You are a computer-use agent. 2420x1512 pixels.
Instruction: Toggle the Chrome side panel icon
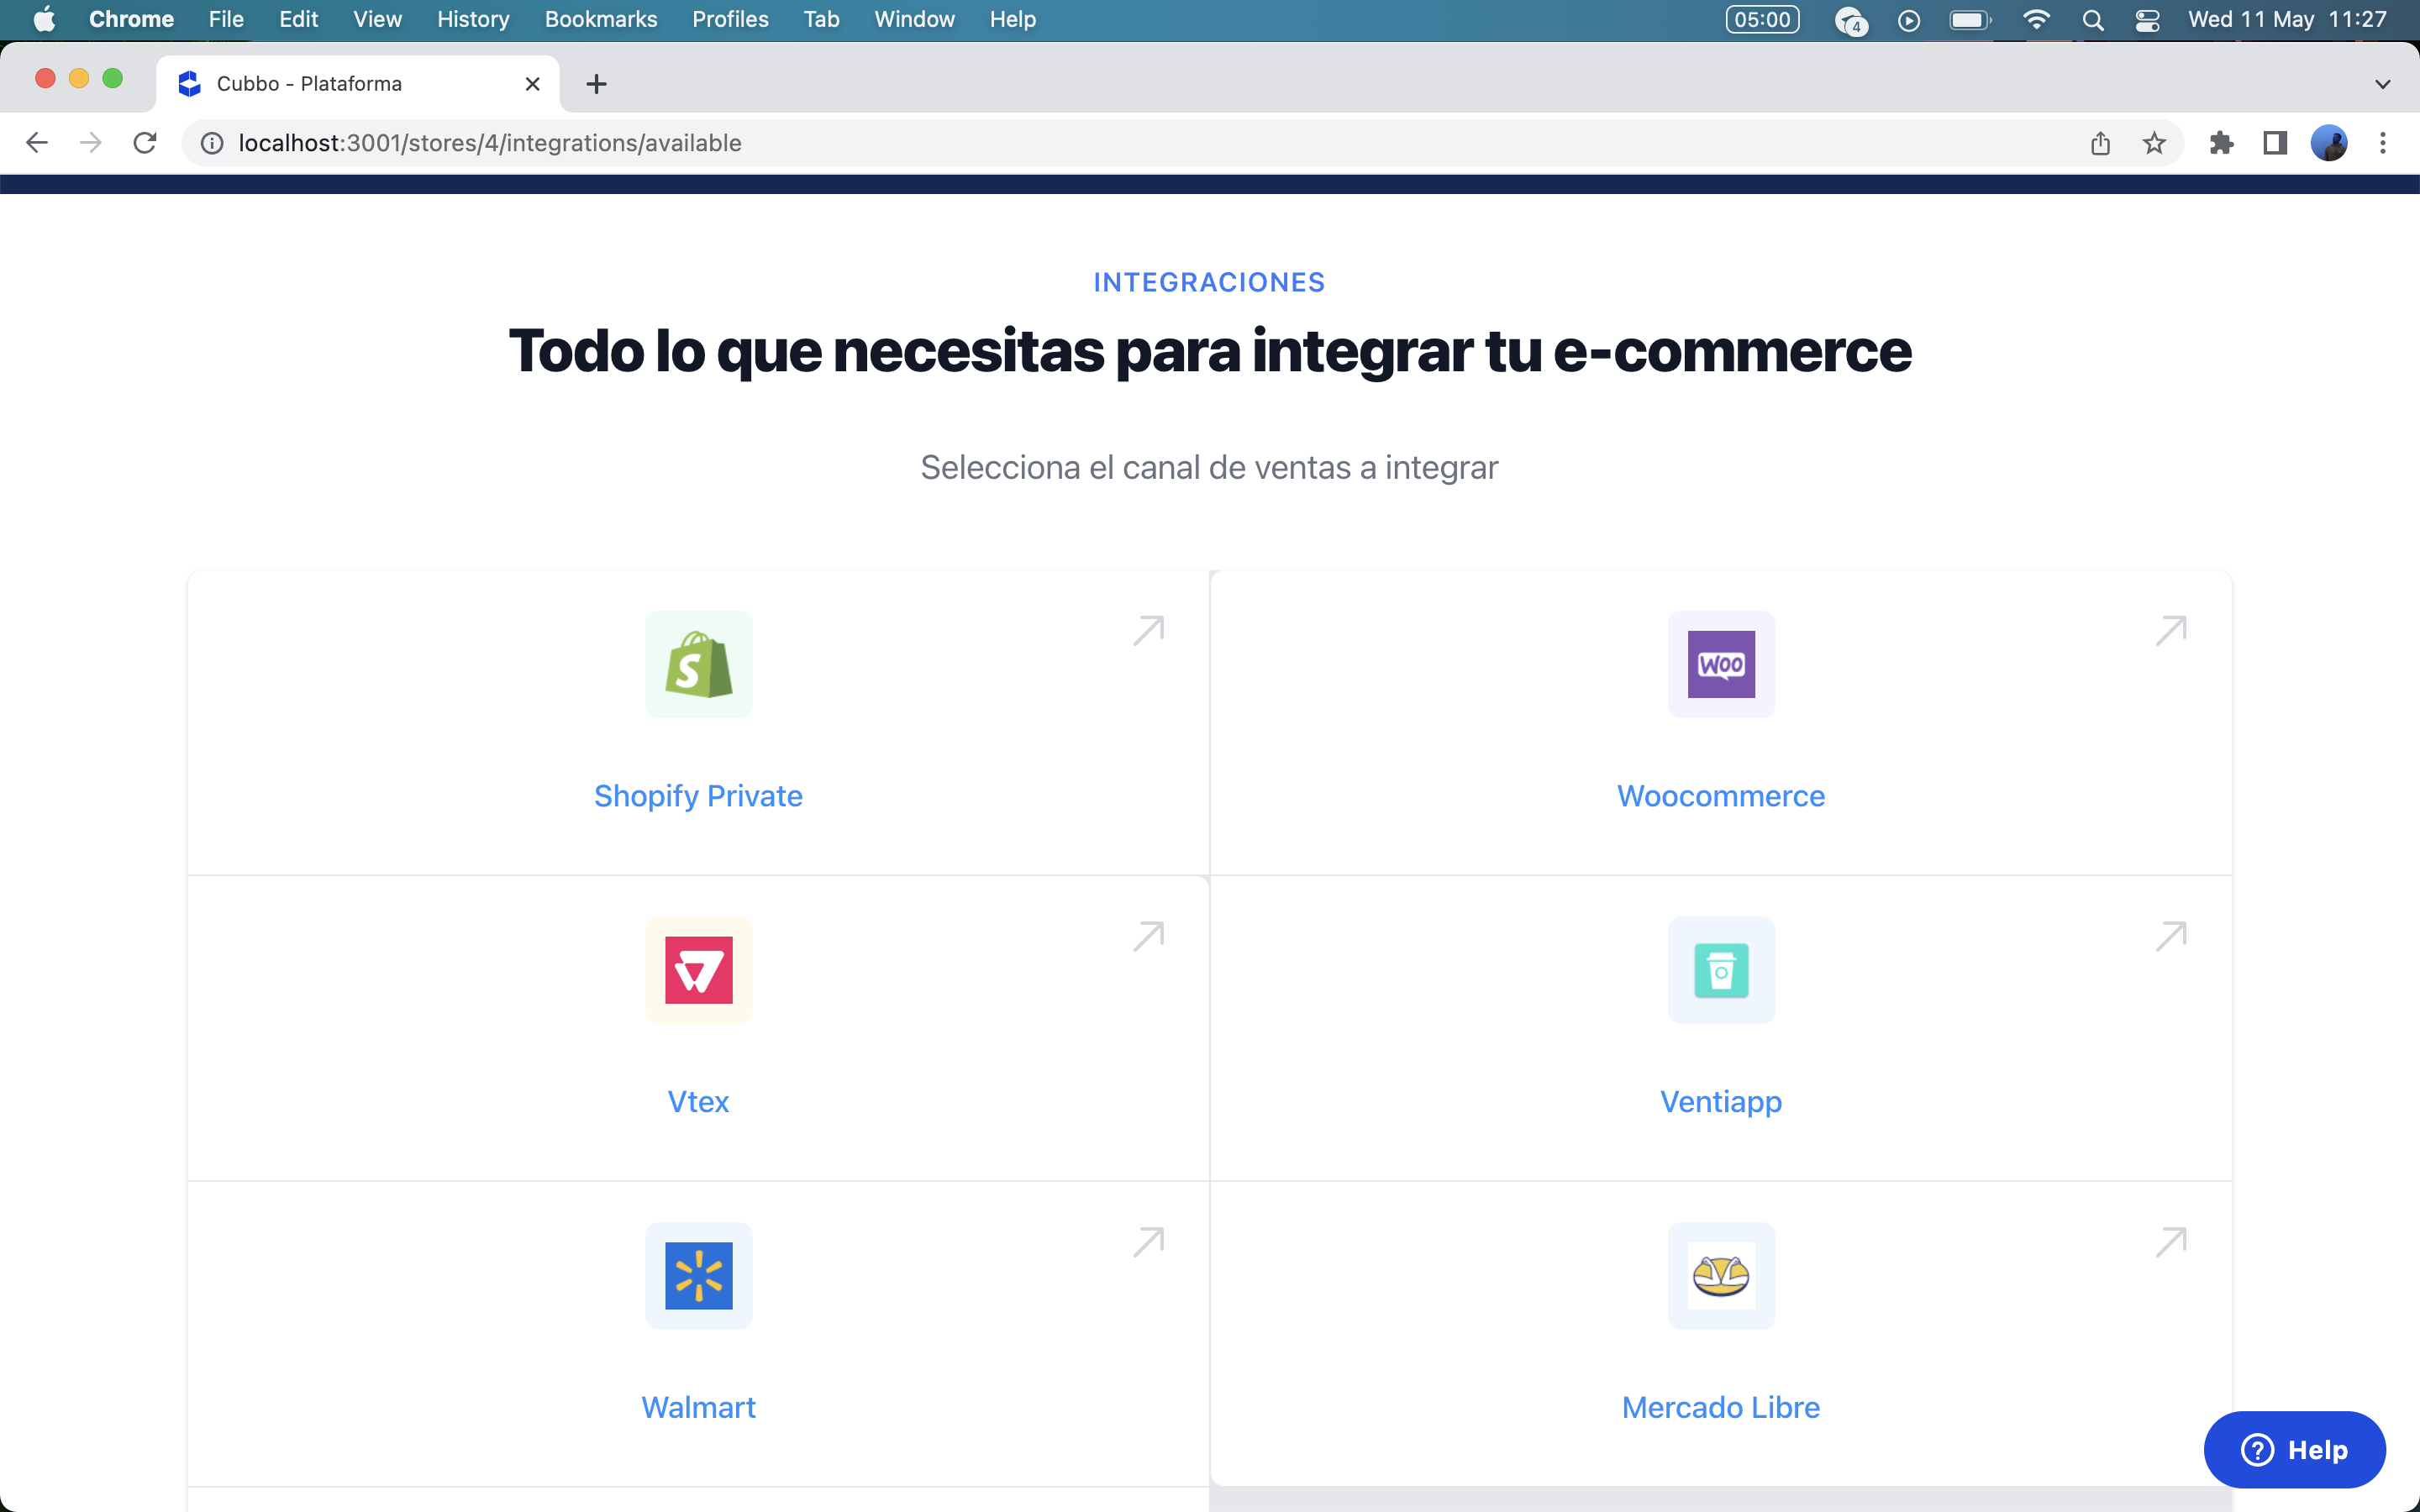[2275, 143]
